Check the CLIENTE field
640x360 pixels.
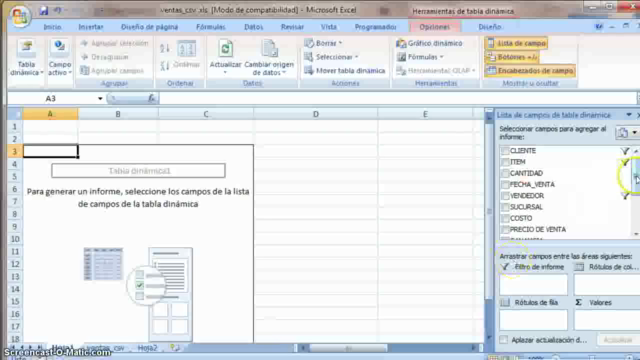tap(505, 151)
